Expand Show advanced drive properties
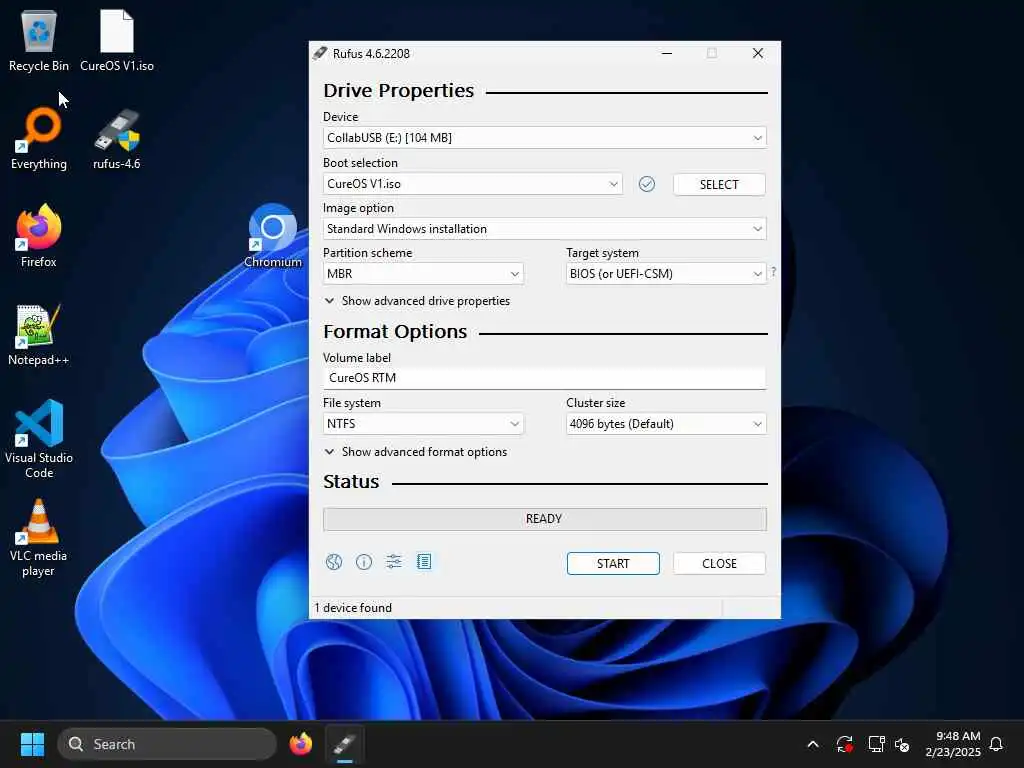Screen dimensions: 1024x768 click(x=417, y=301)
